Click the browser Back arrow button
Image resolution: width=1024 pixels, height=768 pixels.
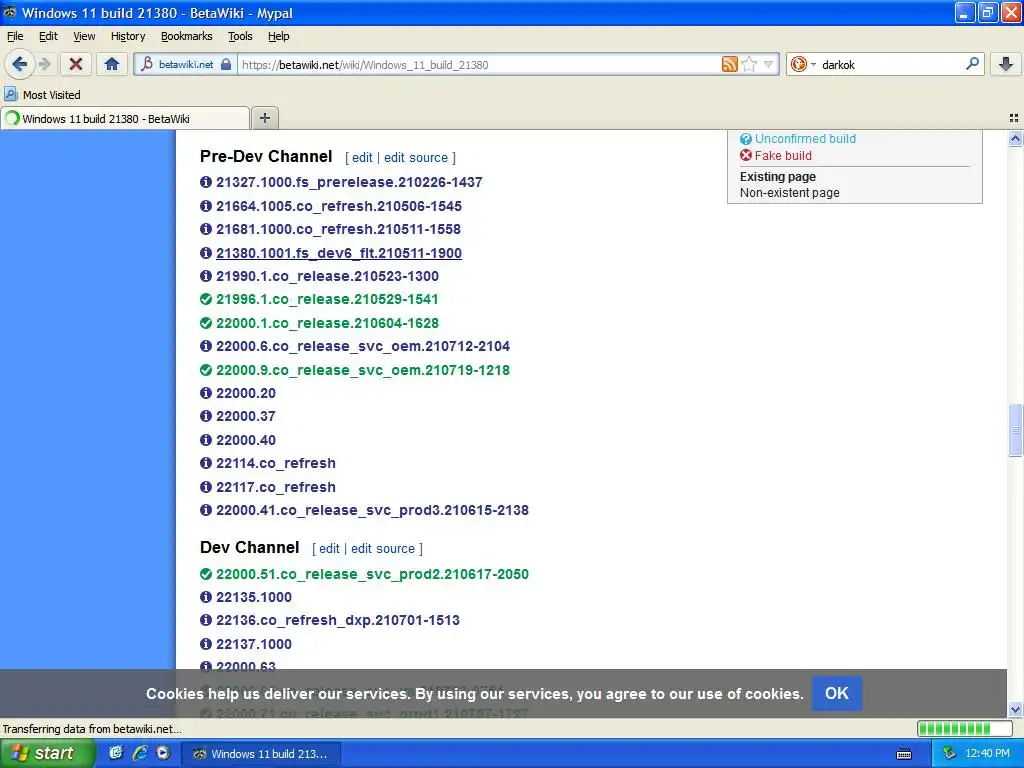(19, 64)
